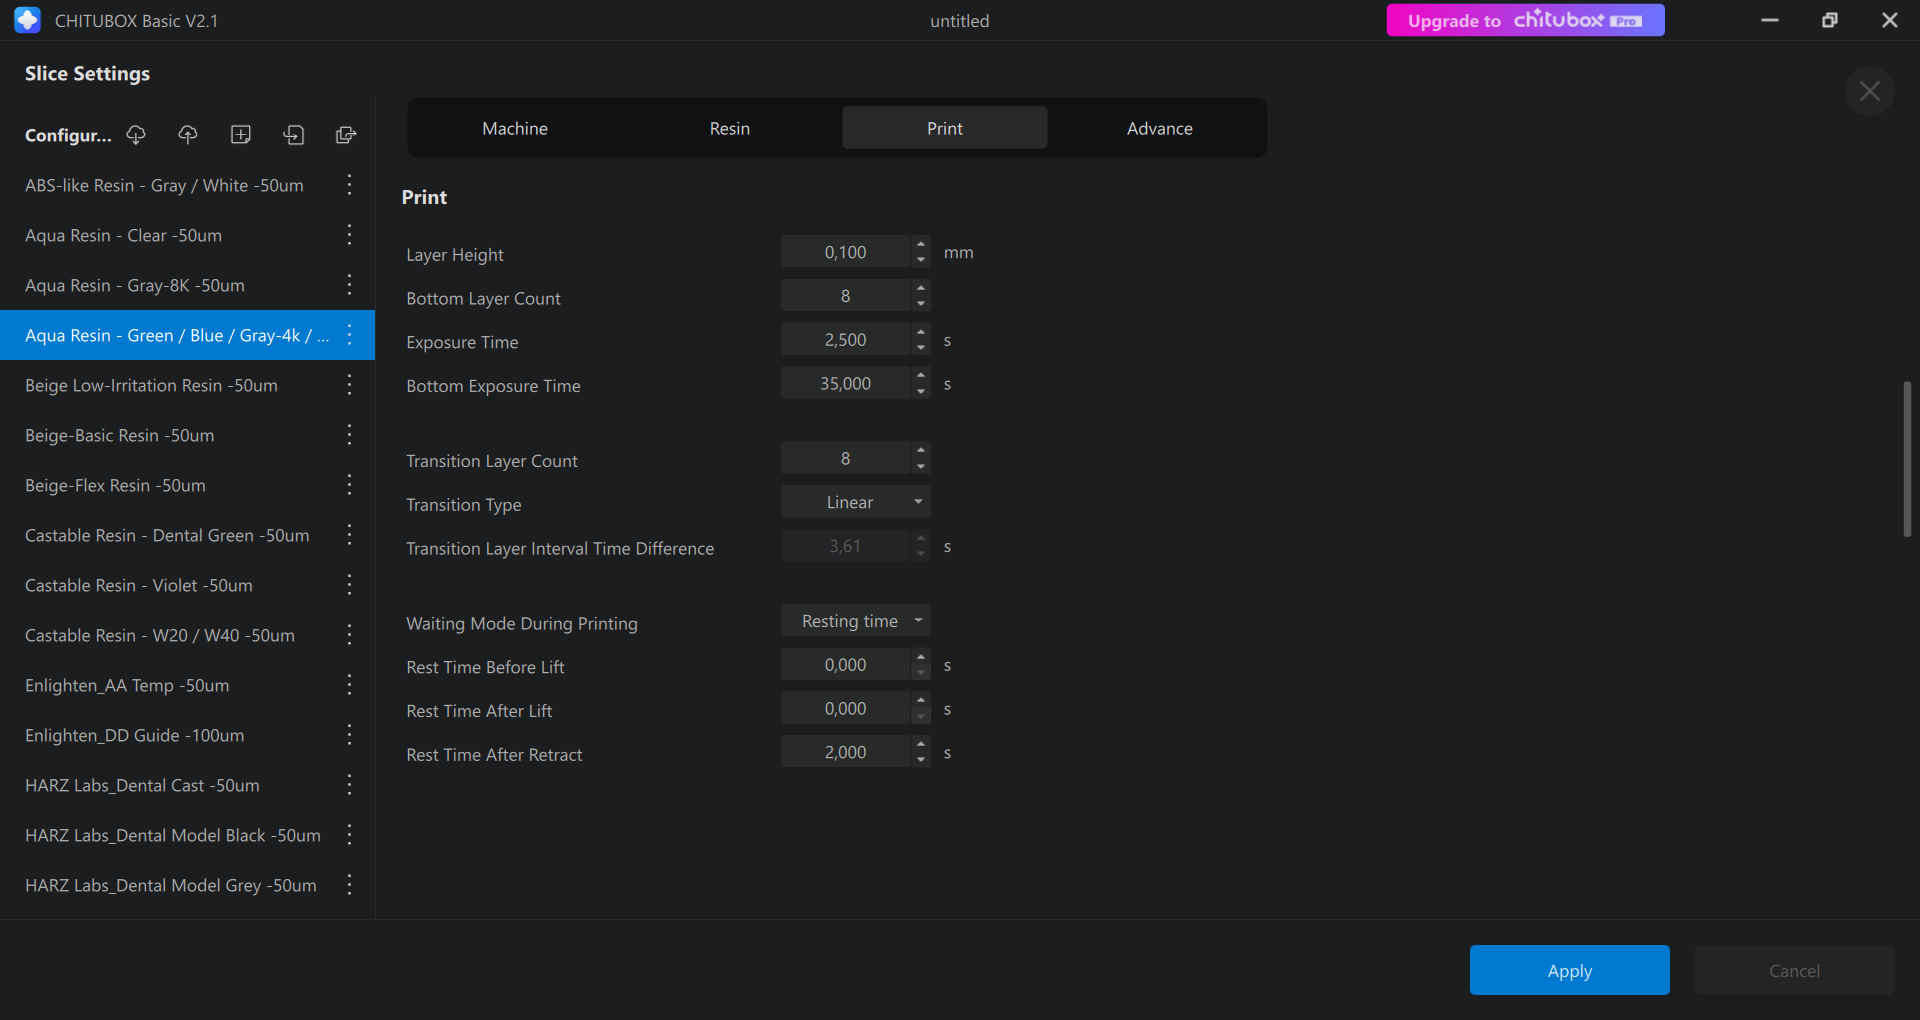Select Beige Low-Irritation Resin -50um profile
The image size is (1920, 1020).
pos(187,385)
